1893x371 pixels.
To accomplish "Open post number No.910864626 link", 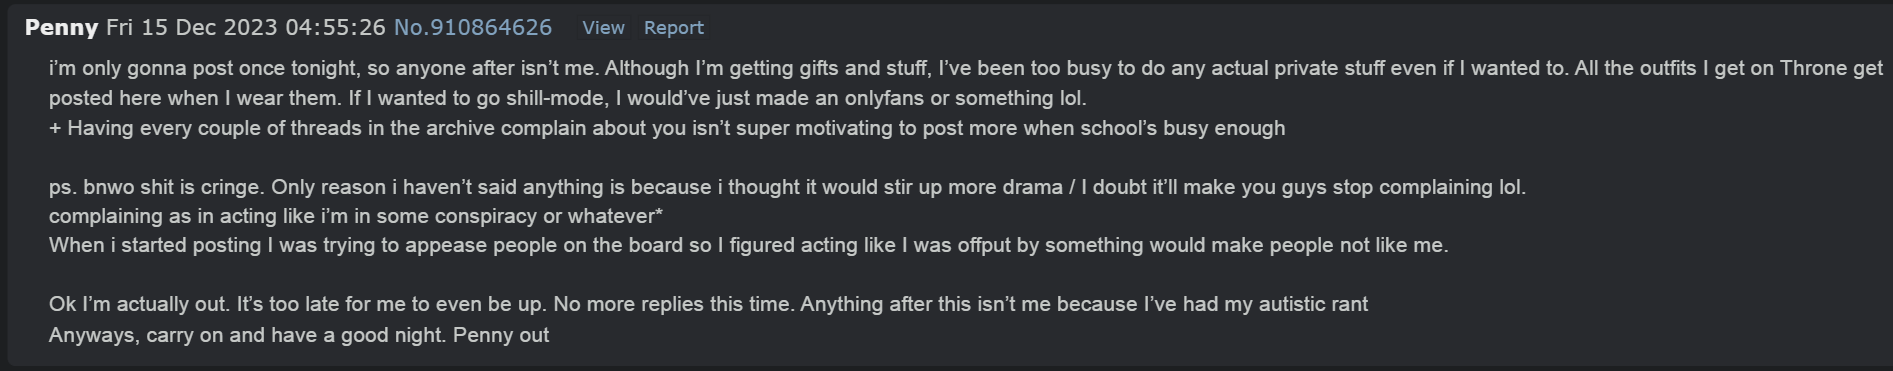I will pos(473,28).
